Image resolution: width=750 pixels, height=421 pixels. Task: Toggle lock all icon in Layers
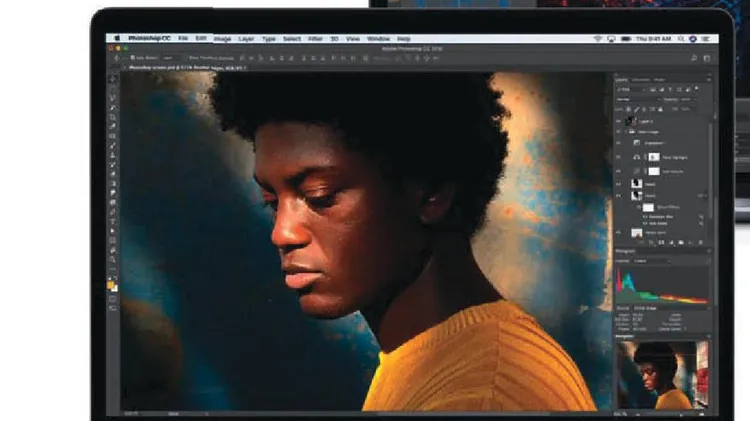pyautogui.click(x=660, y=109)
